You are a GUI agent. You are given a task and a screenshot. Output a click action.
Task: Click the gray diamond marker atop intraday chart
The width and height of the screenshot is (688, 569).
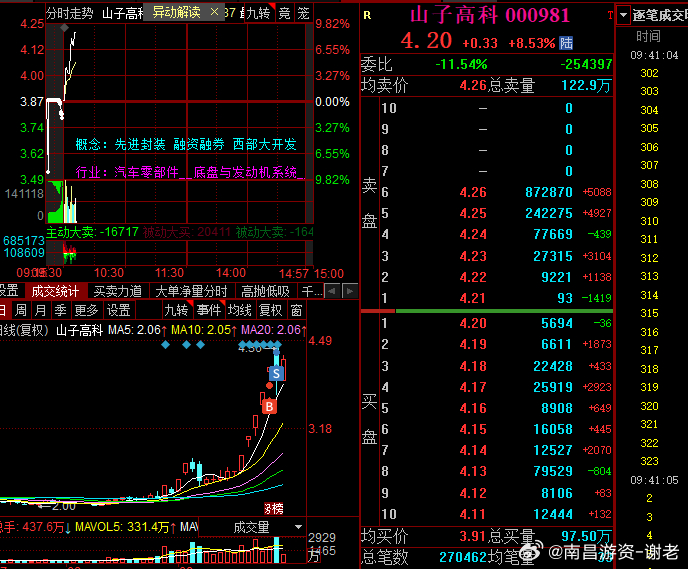64,28
